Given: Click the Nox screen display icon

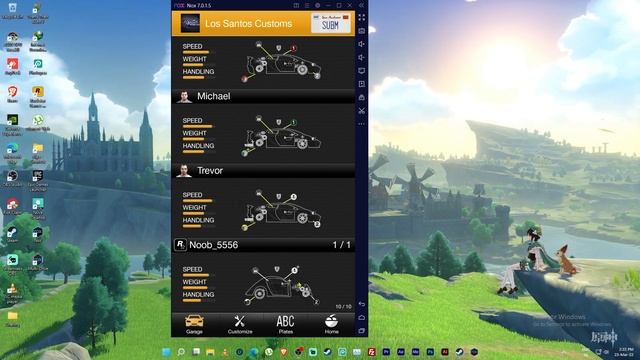Looking at the screenshot, I should click(x=362, y=71).
